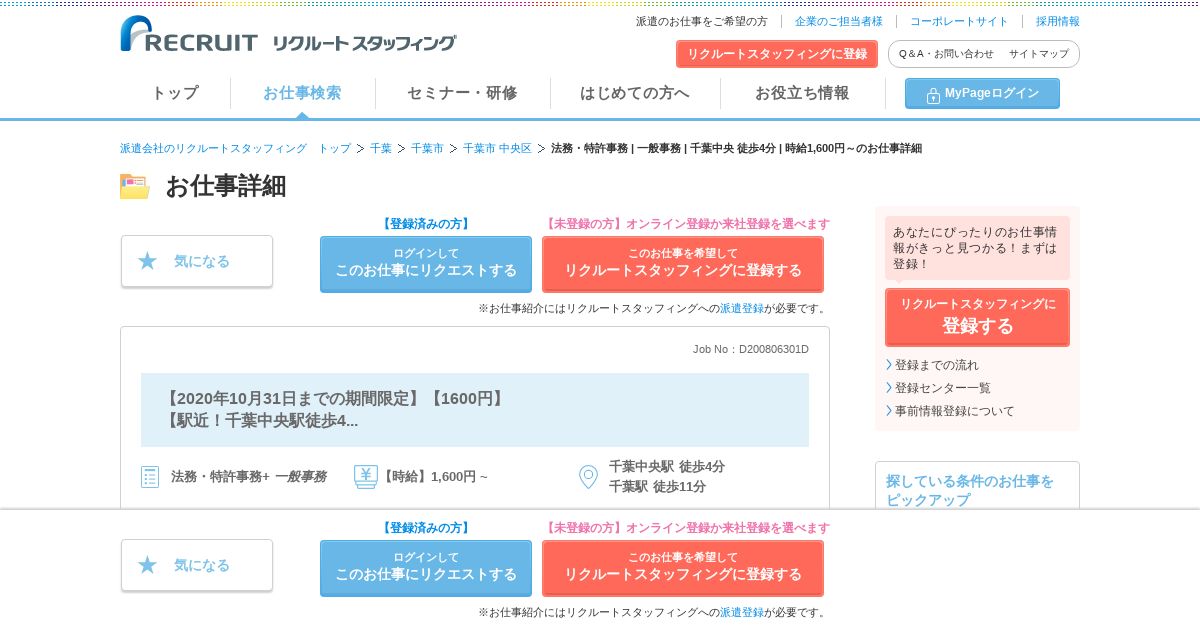Open the お仕事検索 navigation tab
The image size is (1200, 630).
tap(302, 93)
